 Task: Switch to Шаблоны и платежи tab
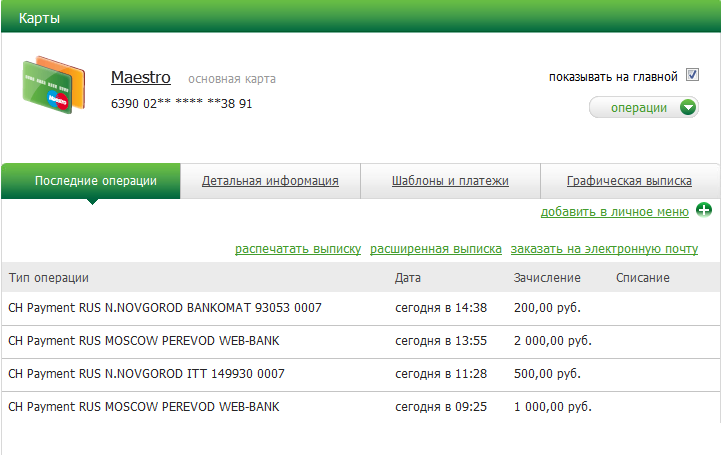coord(449,181)
